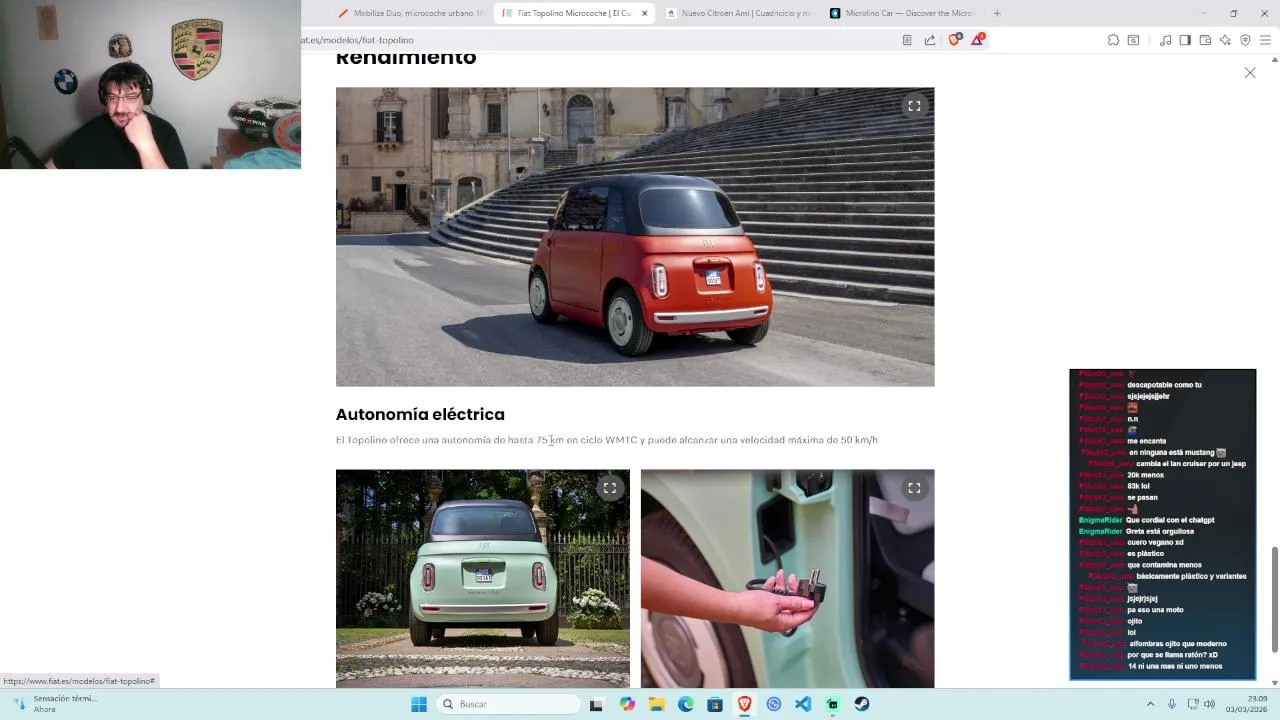Expand the mint green rear car image

coord(609,488)
